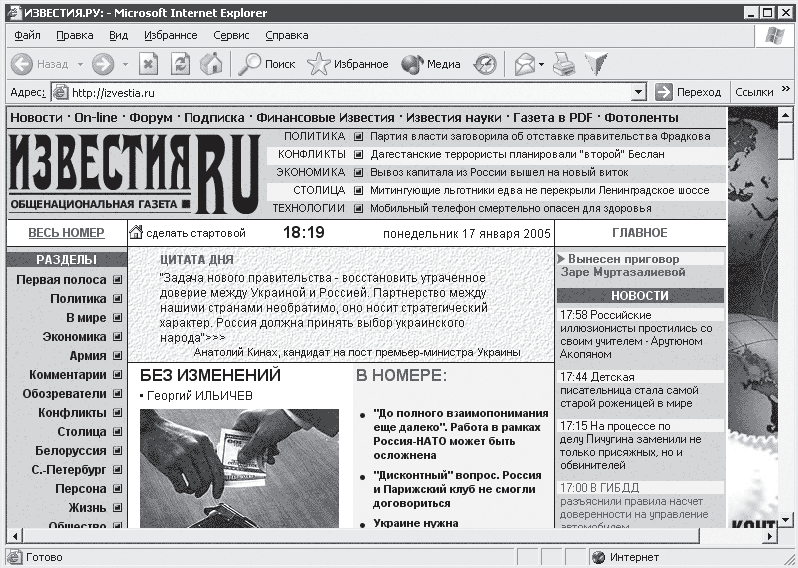Click the Переход go arrow button

[x=664, y=92]
